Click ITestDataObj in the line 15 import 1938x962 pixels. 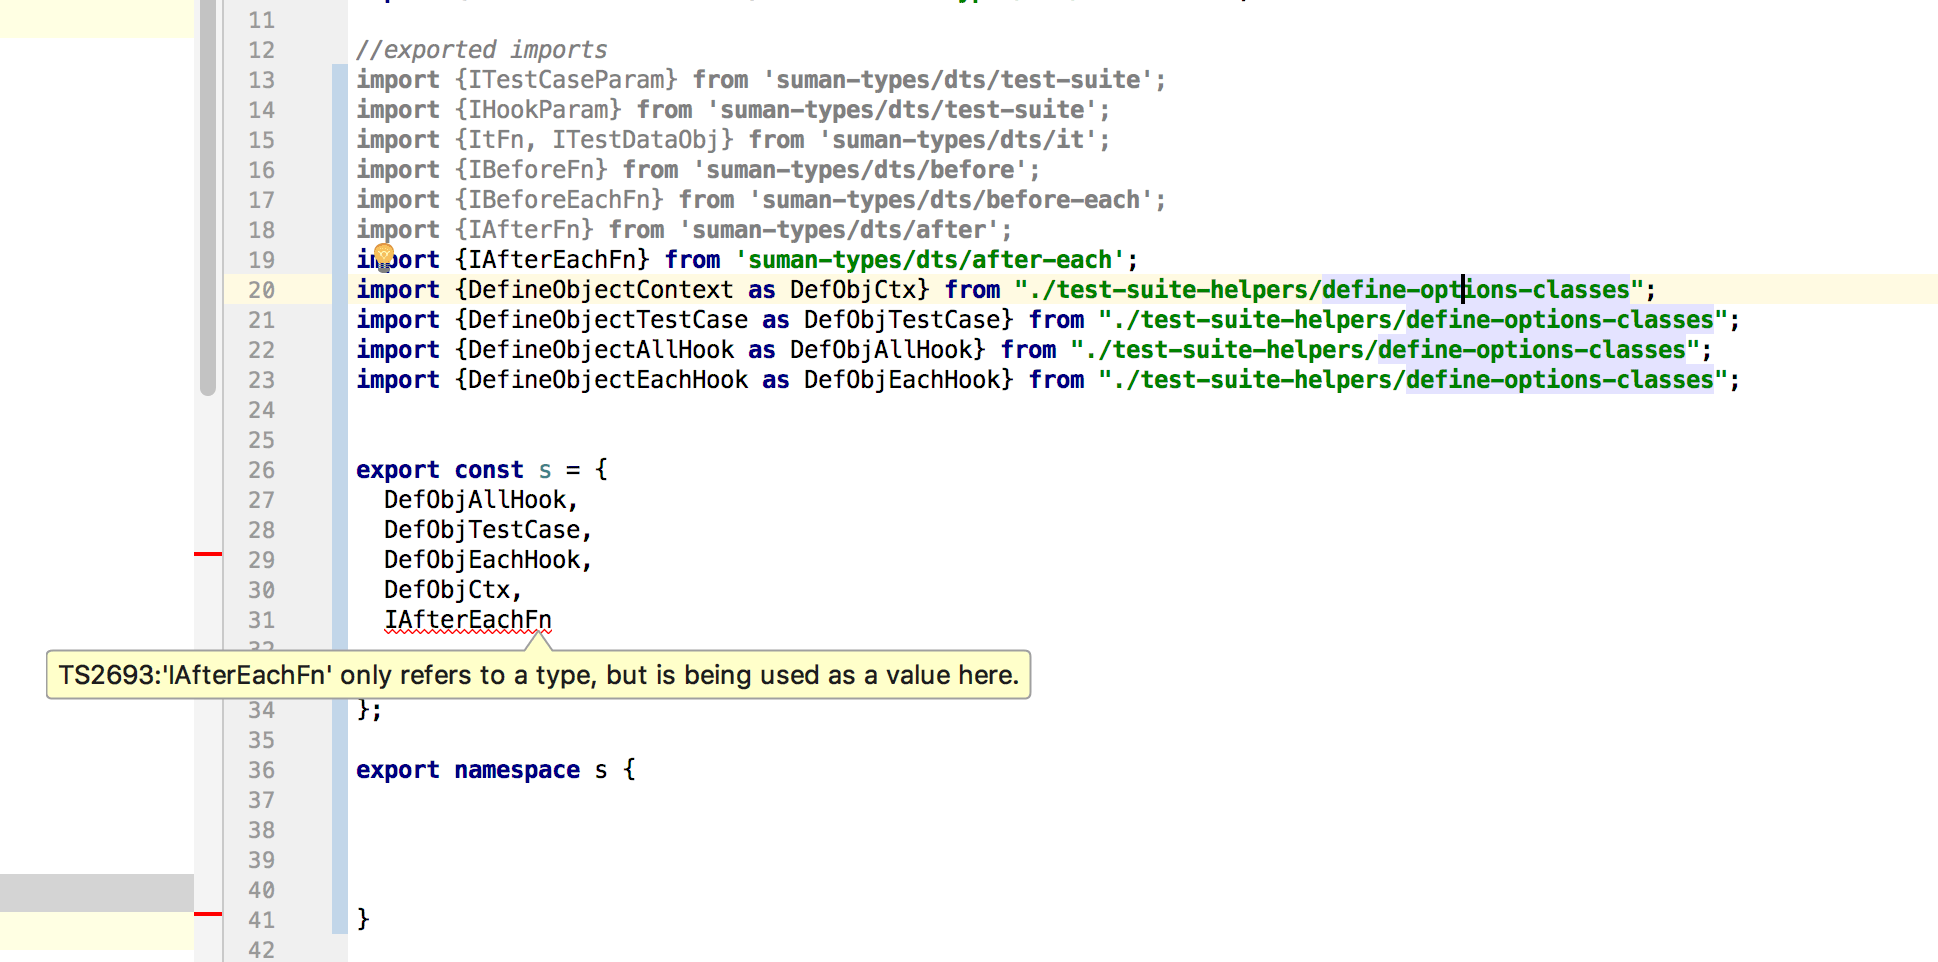click(x=636, y=140)
